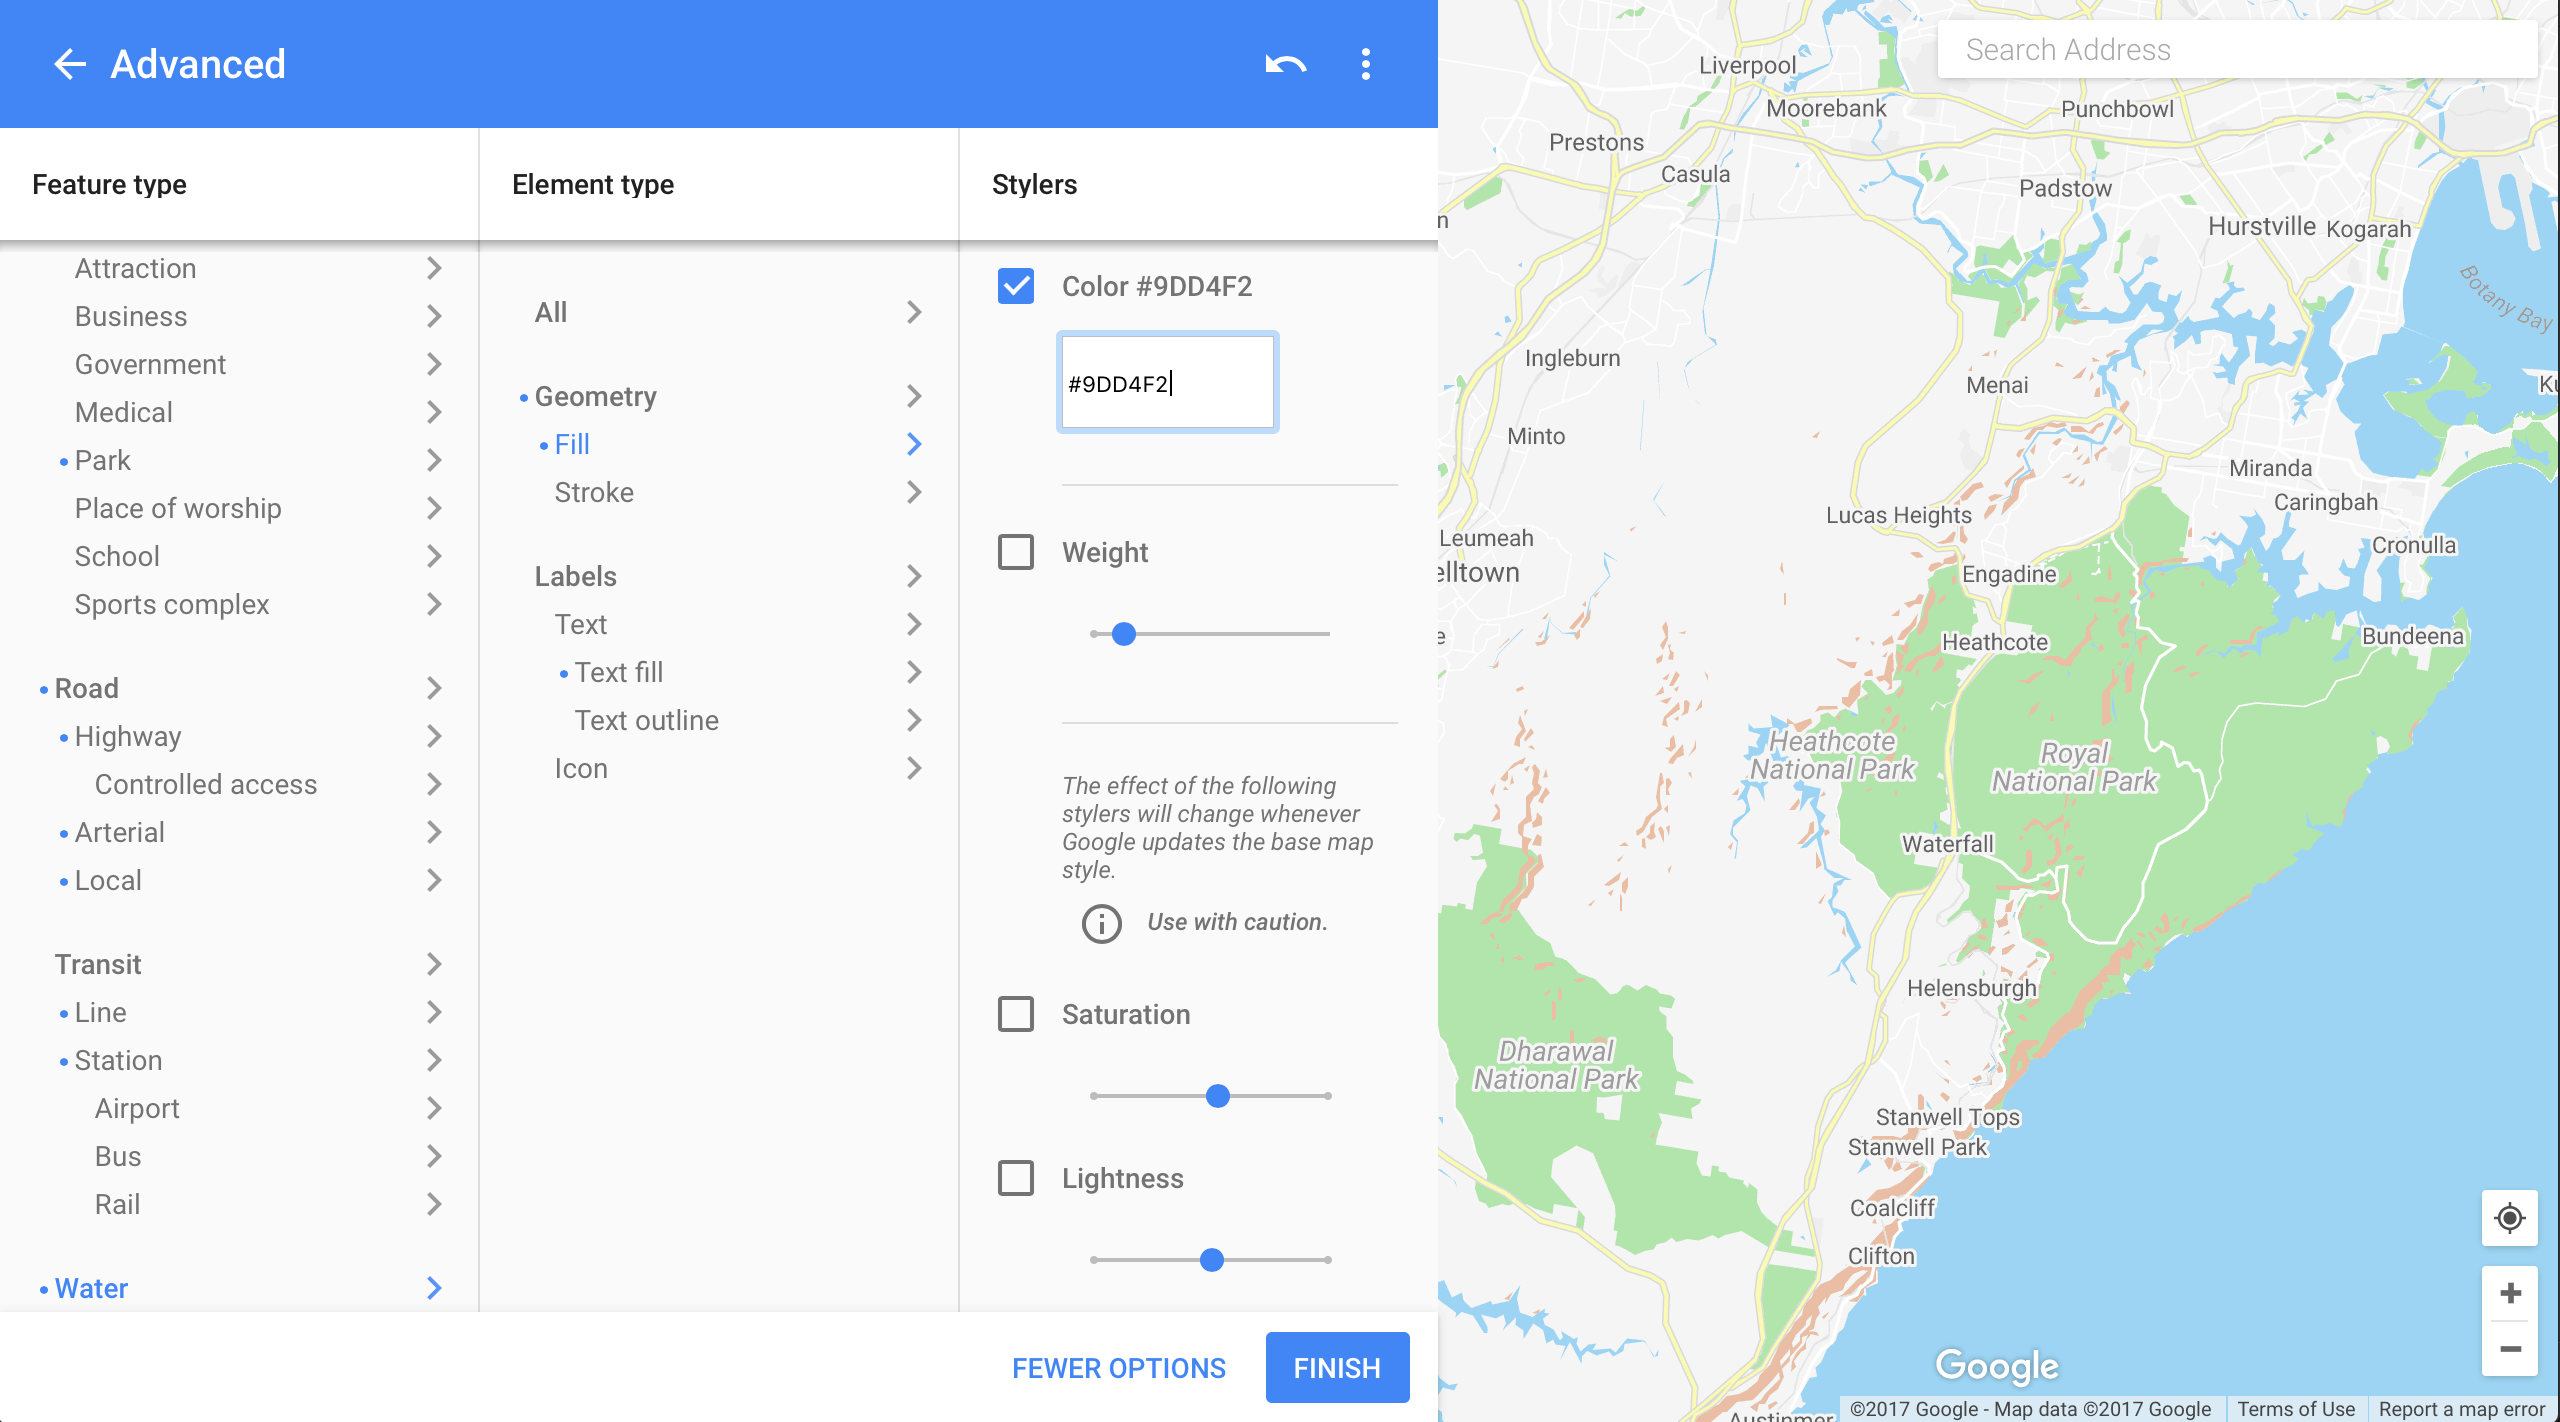Screen dimensions: 2560x1422
Task: Open Report a map error link
Action: 2462,1409
